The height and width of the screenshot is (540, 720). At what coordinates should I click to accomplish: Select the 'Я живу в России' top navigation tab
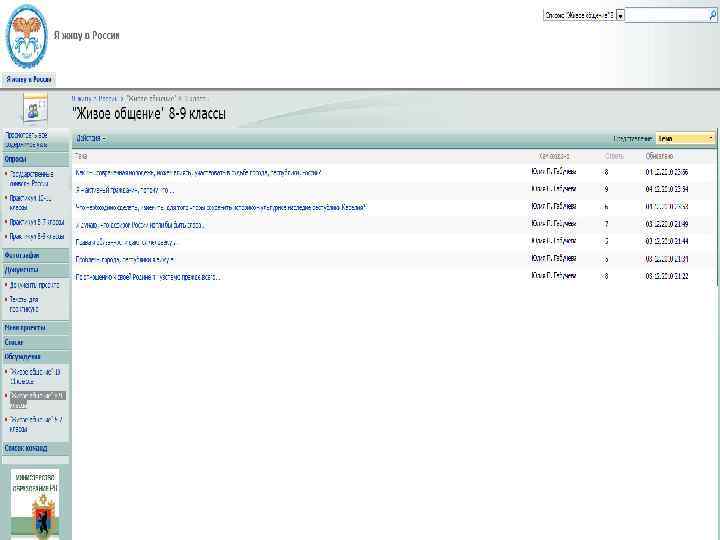coord(28,79)
